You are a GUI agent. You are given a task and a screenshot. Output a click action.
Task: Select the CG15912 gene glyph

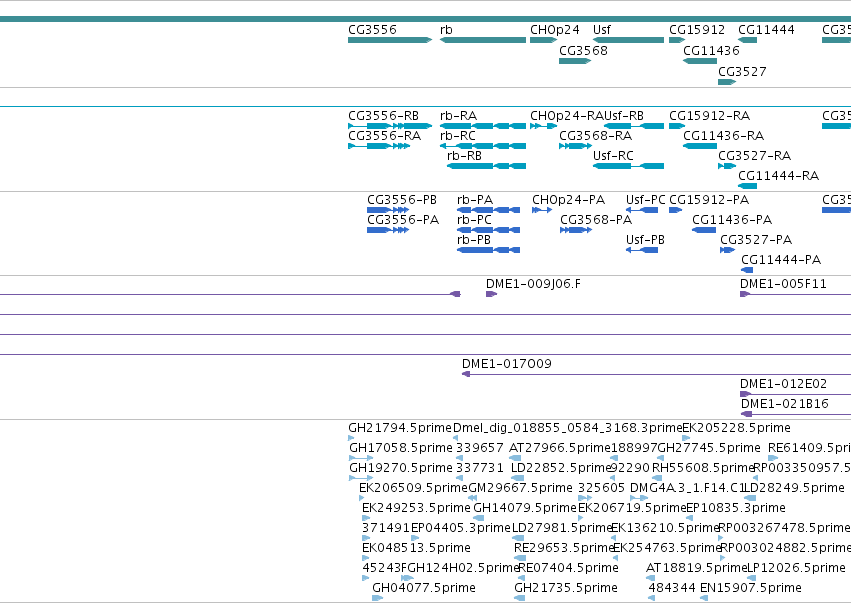point(677,40)
